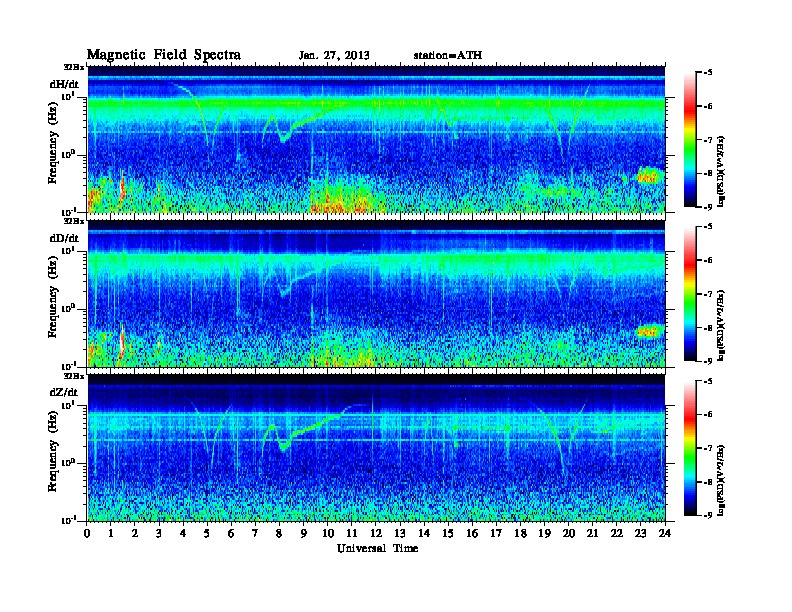Click the "dZ/dt" panel label
This screenshot has height=612, width=792.
pos(64,392)
